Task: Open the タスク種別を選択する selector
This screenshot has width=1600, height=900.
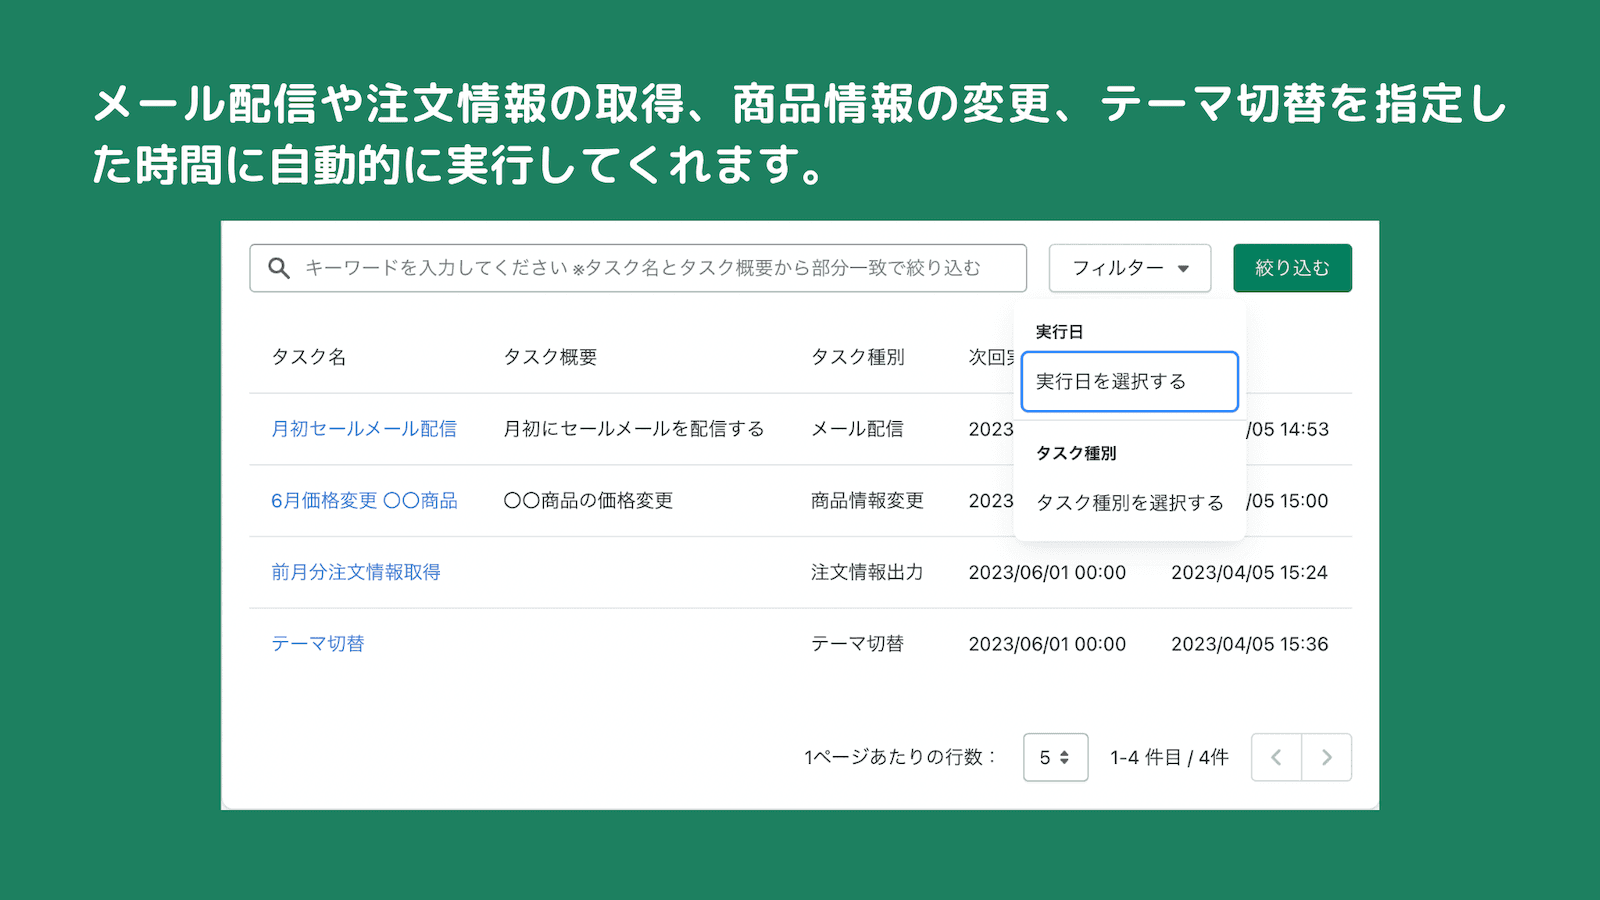Action: [x=1130, y=503]
